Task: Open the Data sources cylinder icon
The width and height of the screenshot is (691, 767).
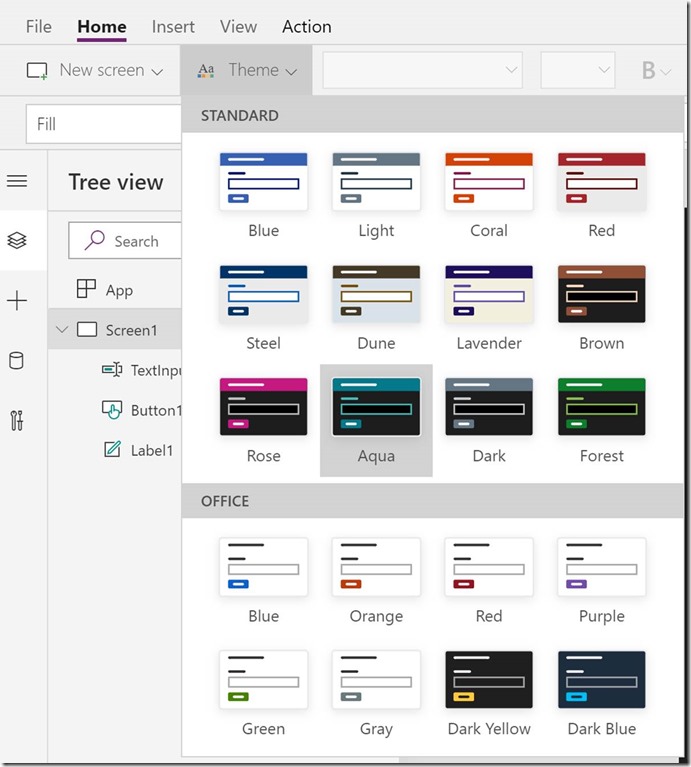Action: (17, 361)
